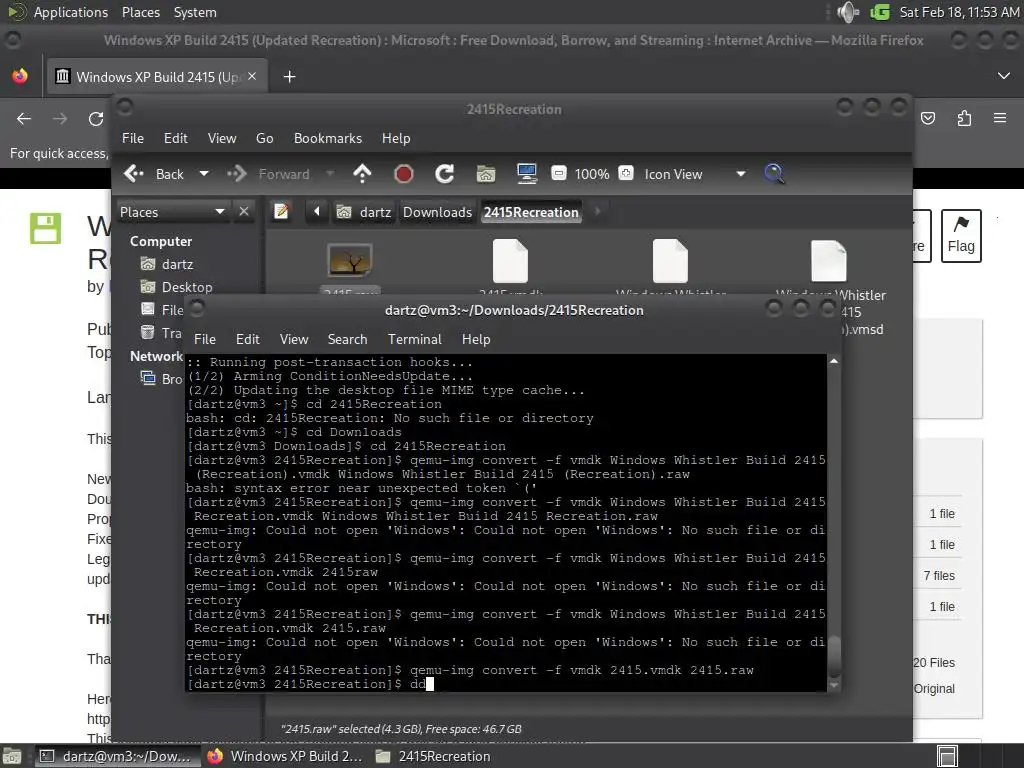Switch to 2415Recreation taskbar entry
This screenshot has width=1024, height=768.
[434, 756]
